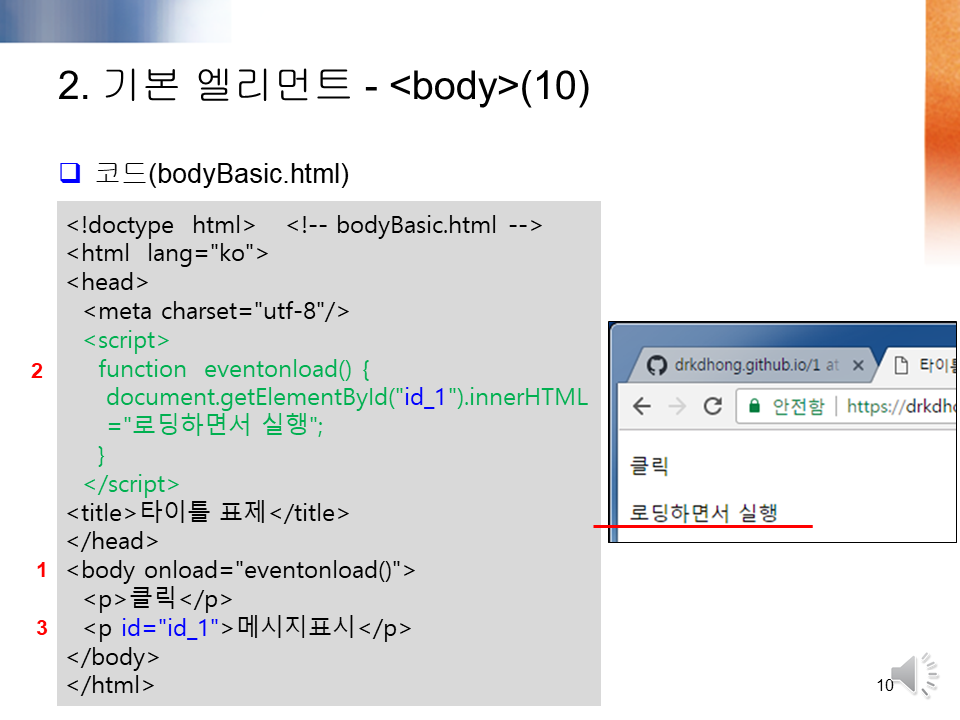Click the slide page number 10
The image size is (960, 720).
[885, 685]
